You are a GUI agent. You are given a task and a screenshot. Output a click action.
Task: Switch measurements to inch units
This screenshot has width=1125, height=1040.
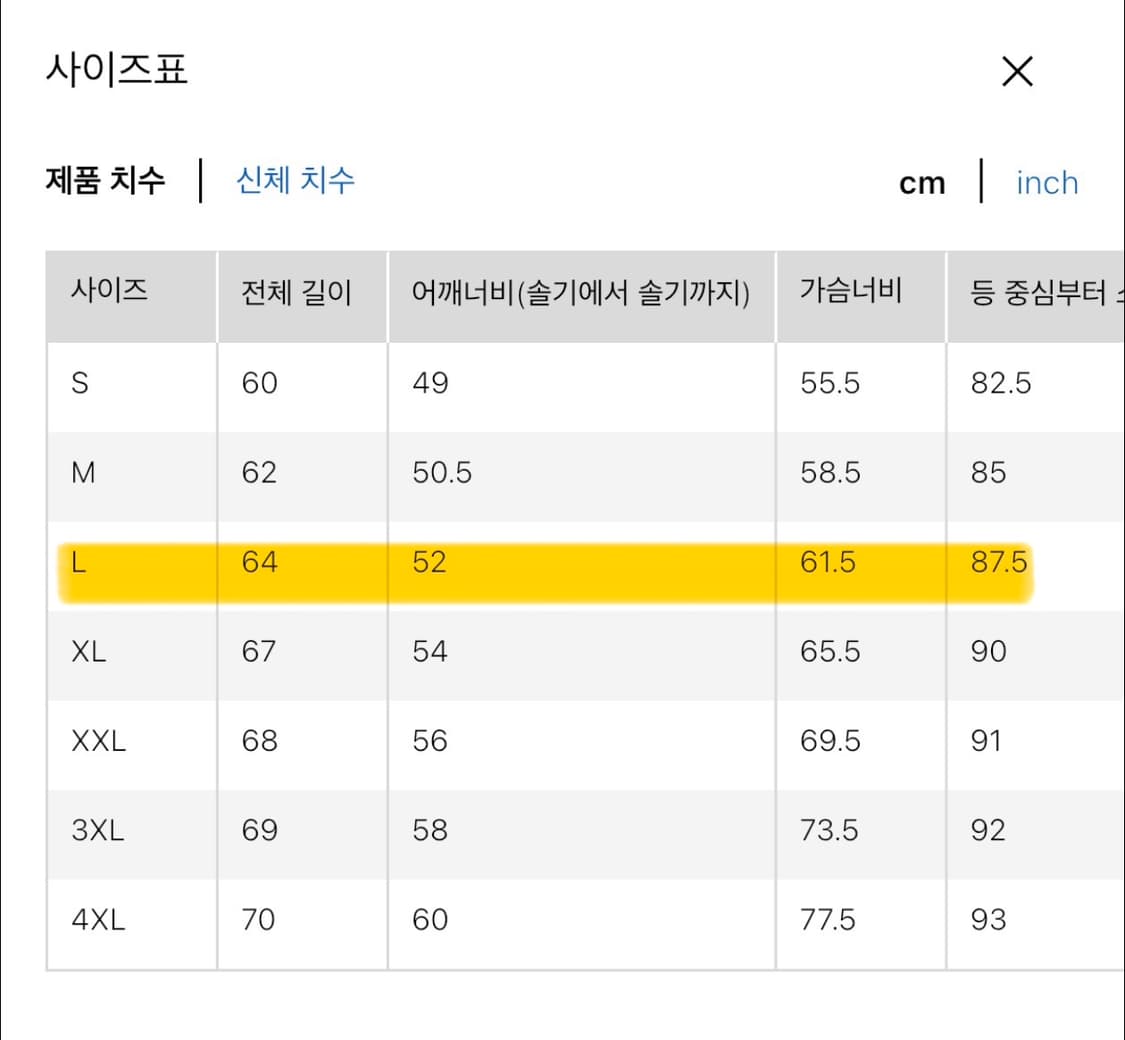click(1046, 182)
